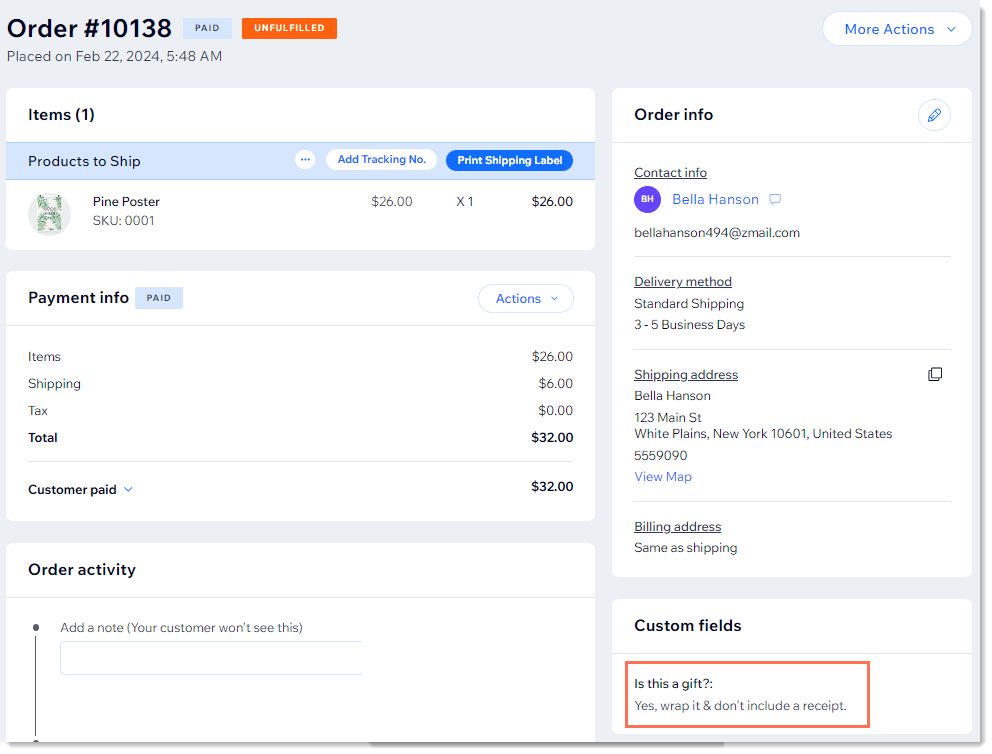Click the Print Shipping Label button
The image size is (992, 754).
(509, 160)
